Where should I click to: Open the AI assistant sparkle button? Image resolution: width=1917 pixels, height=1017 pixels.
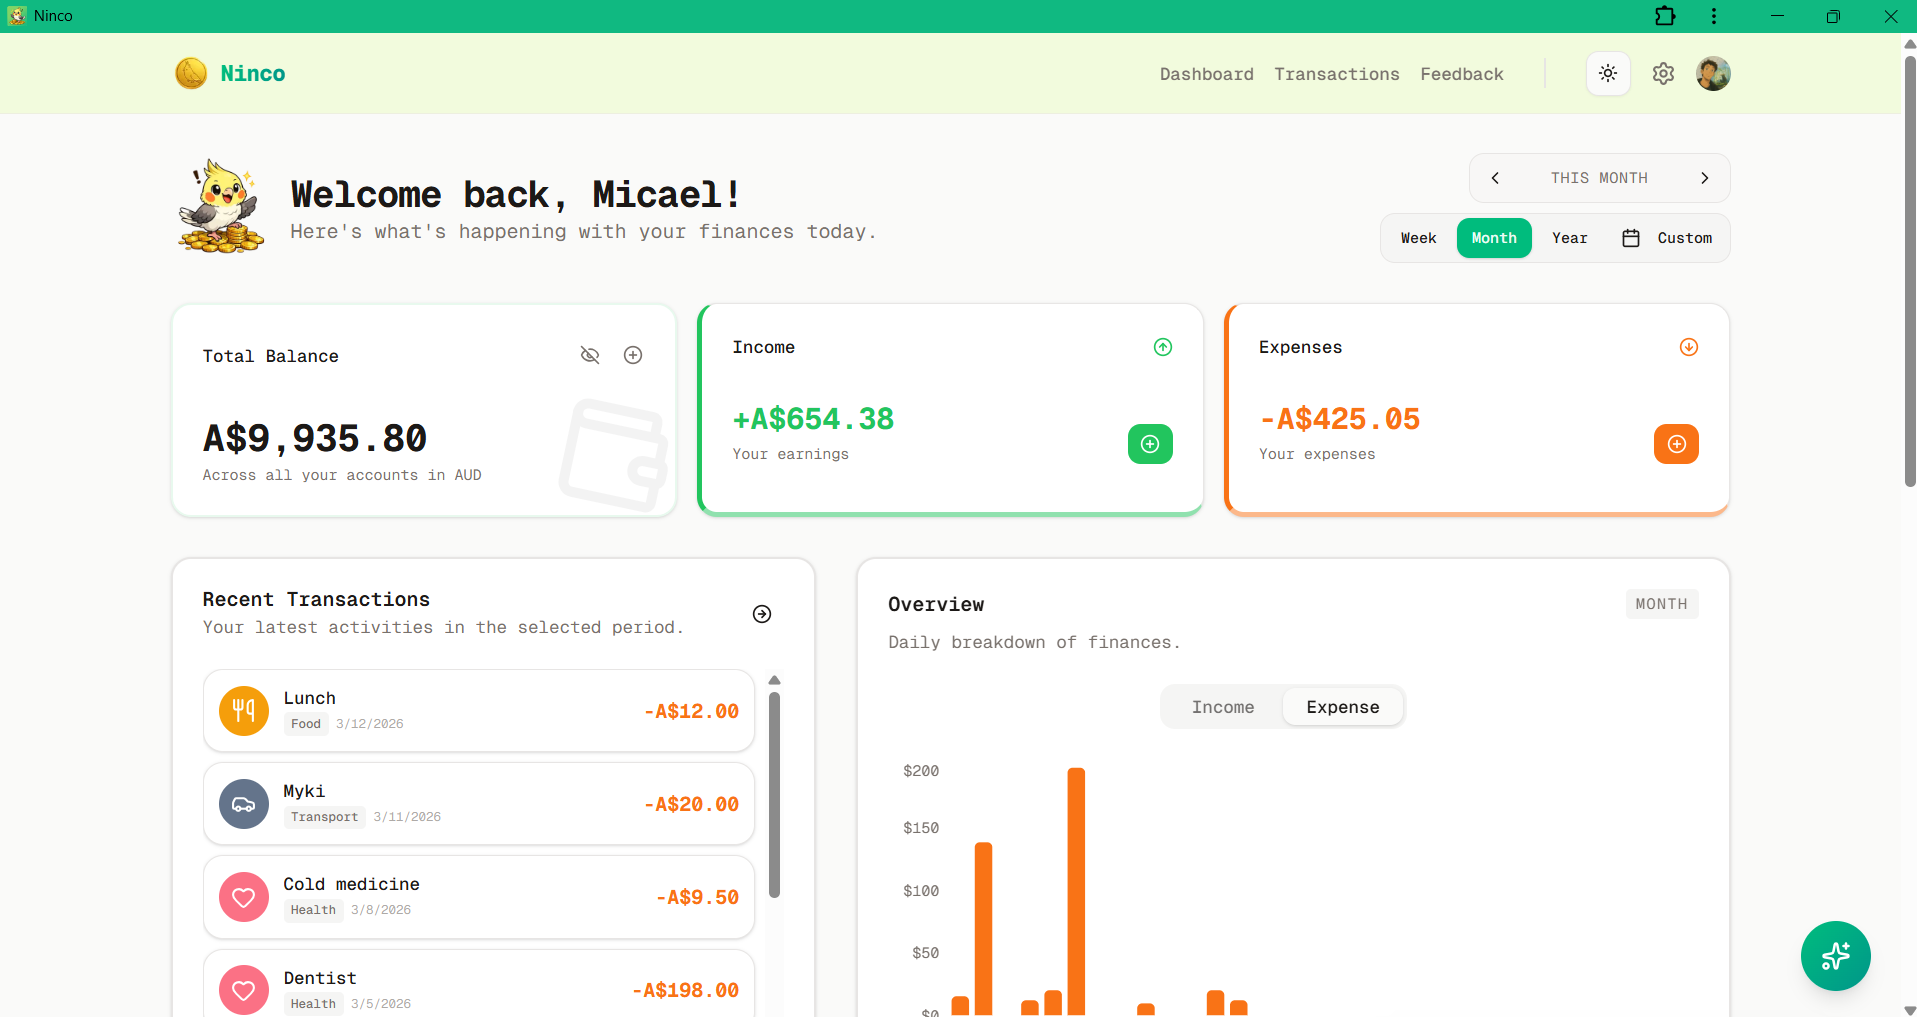pos(1835,956)
